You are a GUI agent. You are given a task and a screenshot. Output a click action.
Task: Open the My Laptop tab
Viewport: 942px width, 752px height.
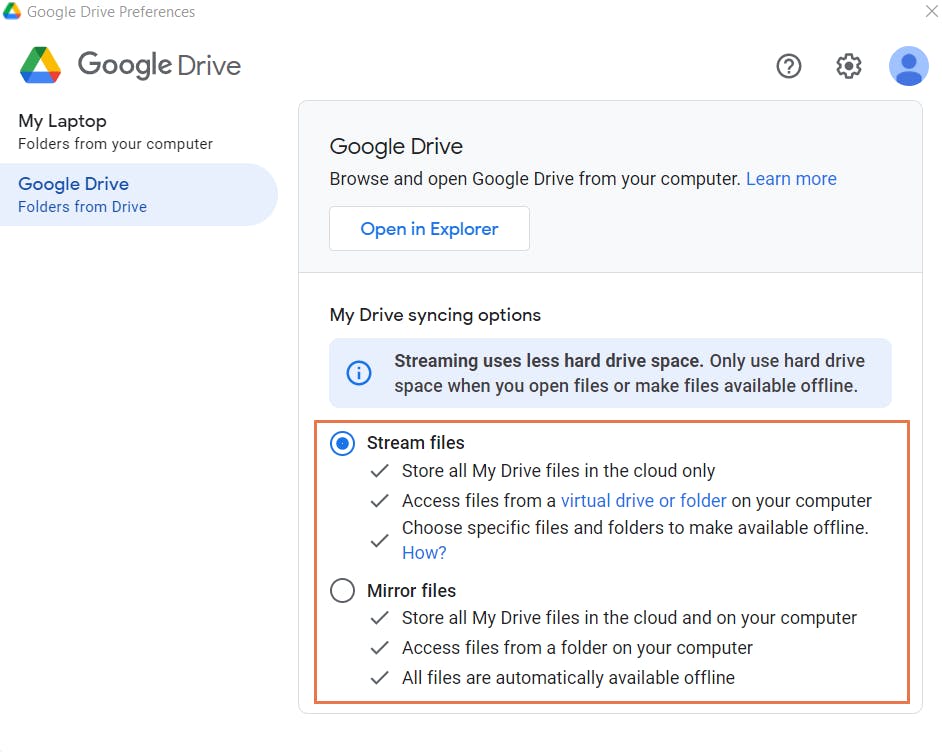tap(115, 131)
